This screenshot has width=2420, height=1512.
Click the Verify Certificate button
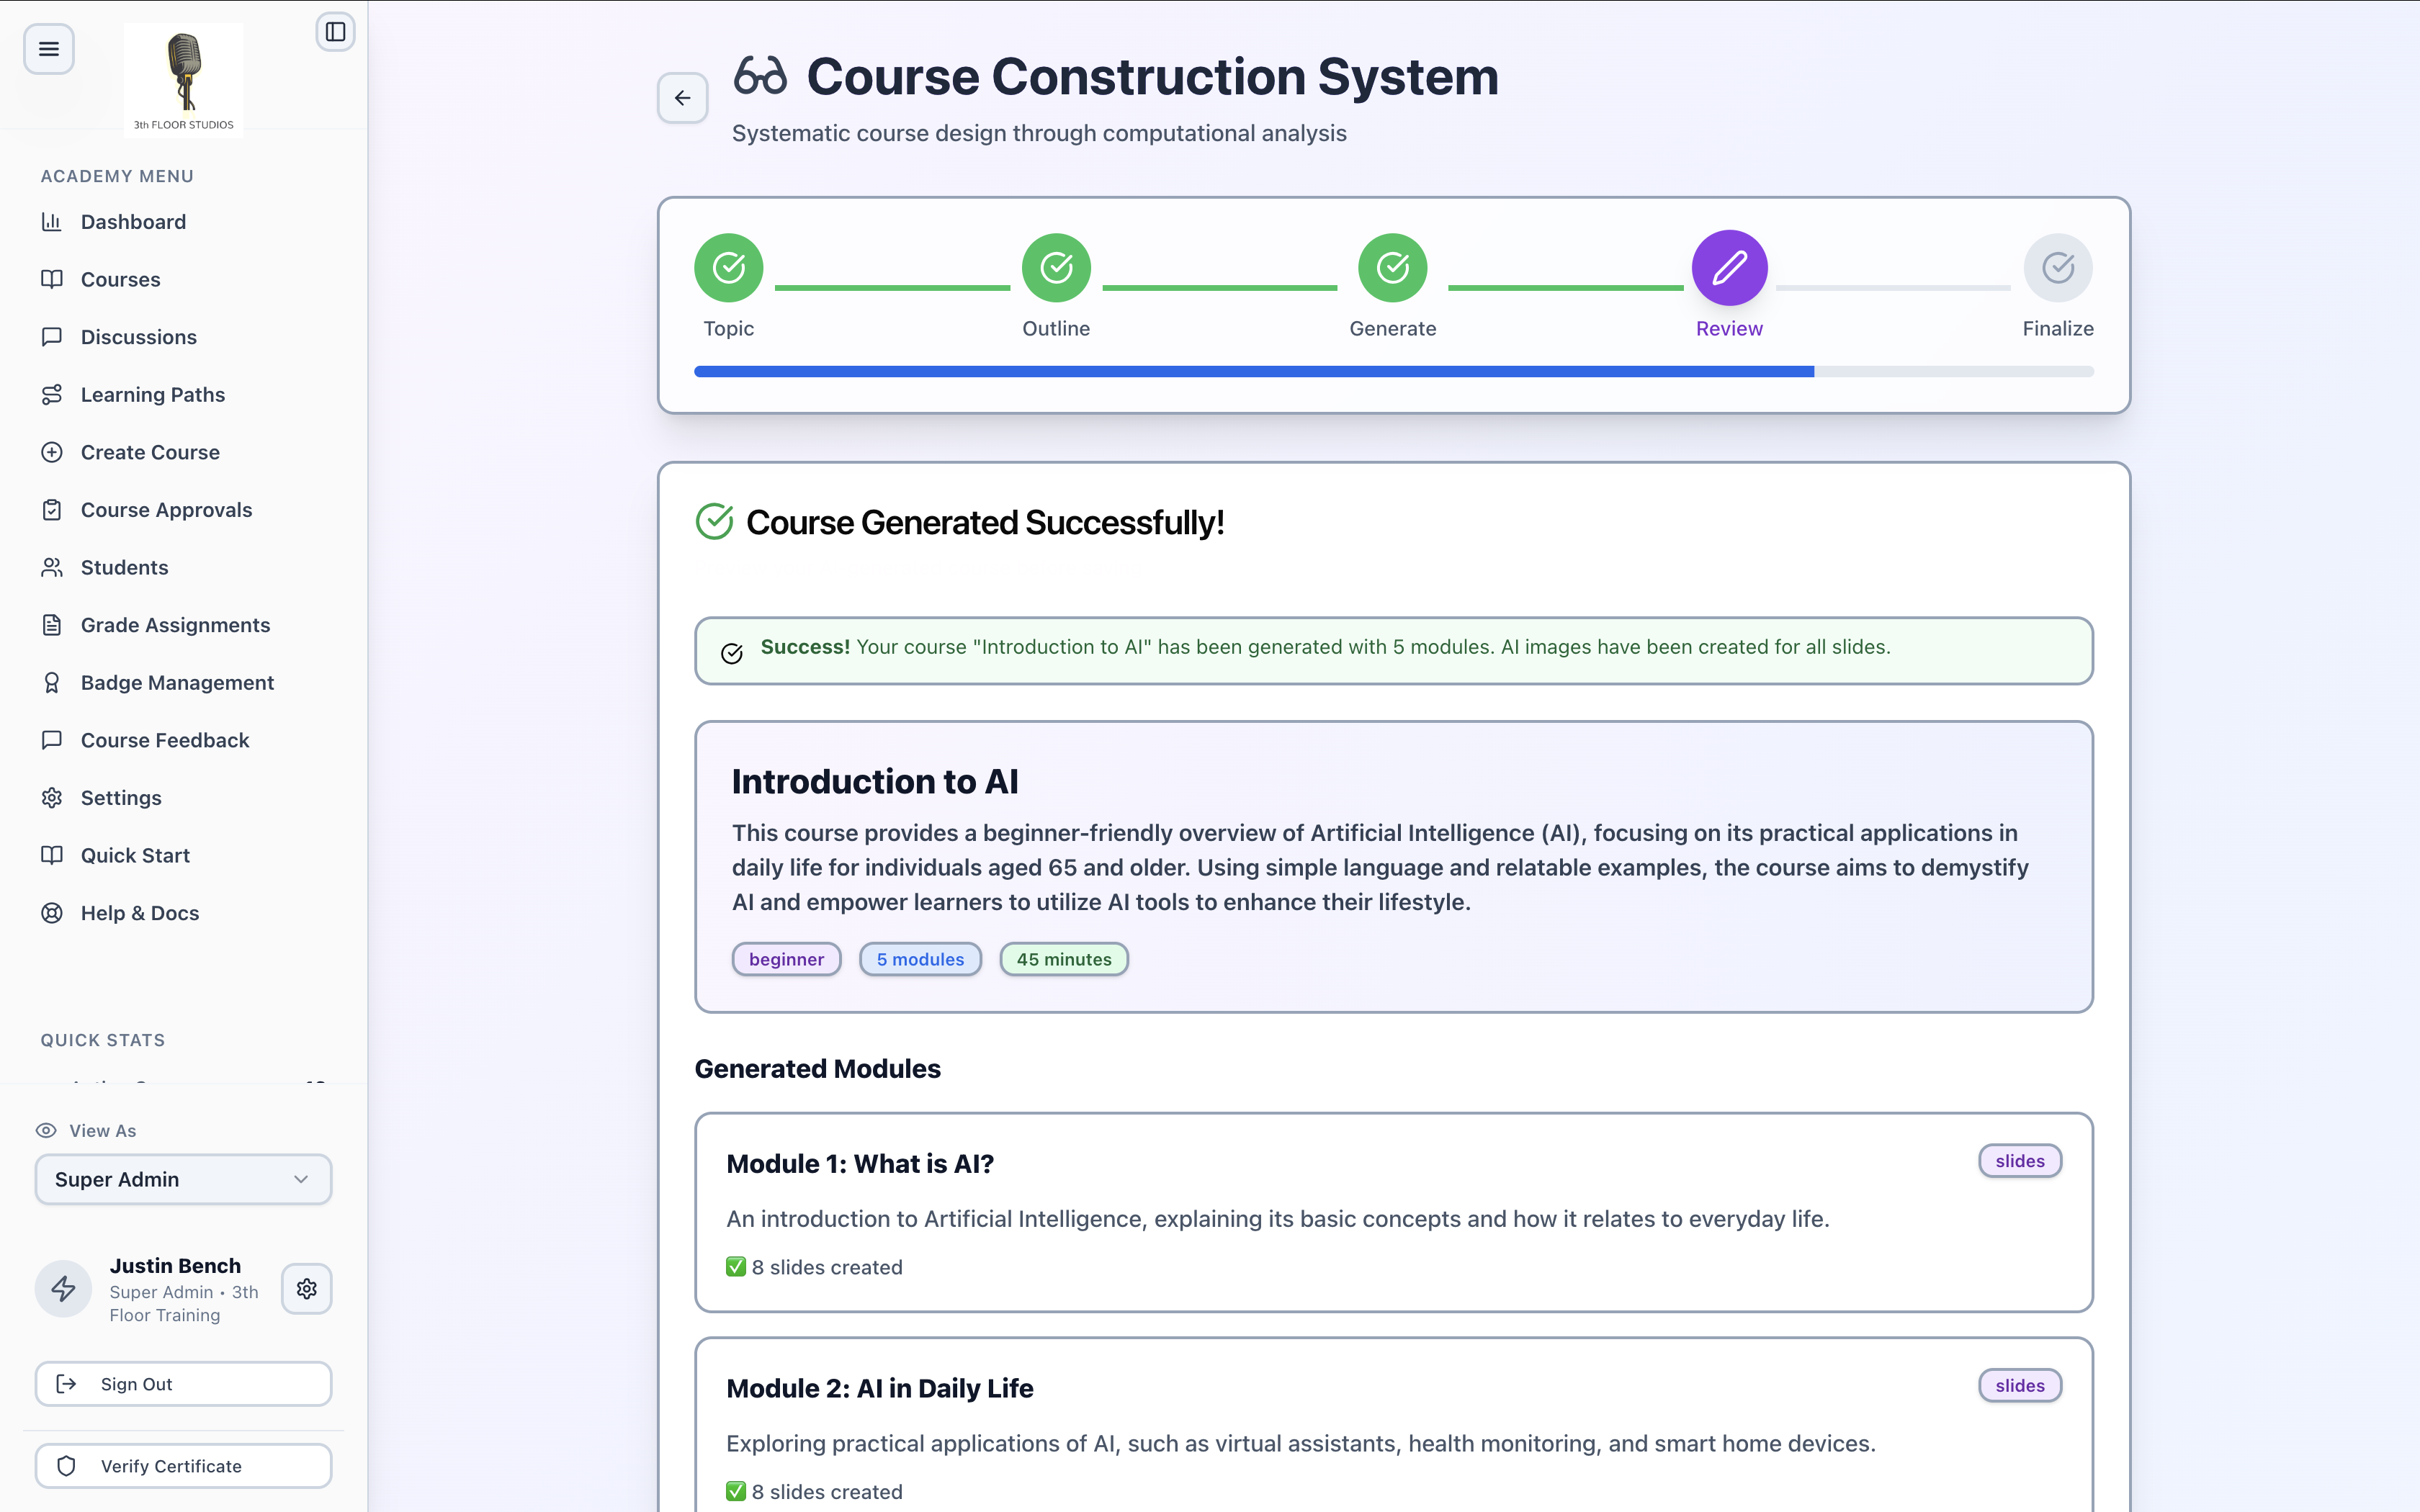183,1466
